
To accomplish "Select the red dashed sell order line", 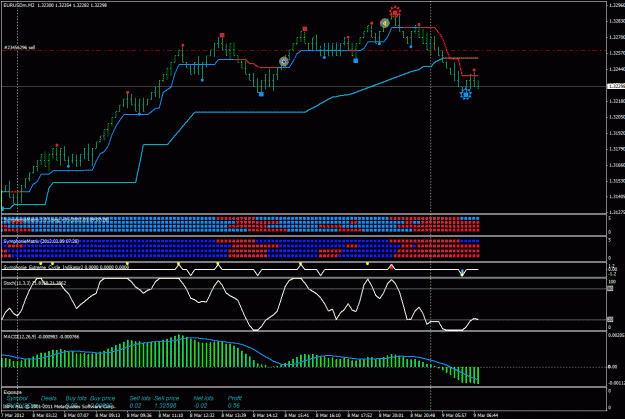I will (303, 51).
